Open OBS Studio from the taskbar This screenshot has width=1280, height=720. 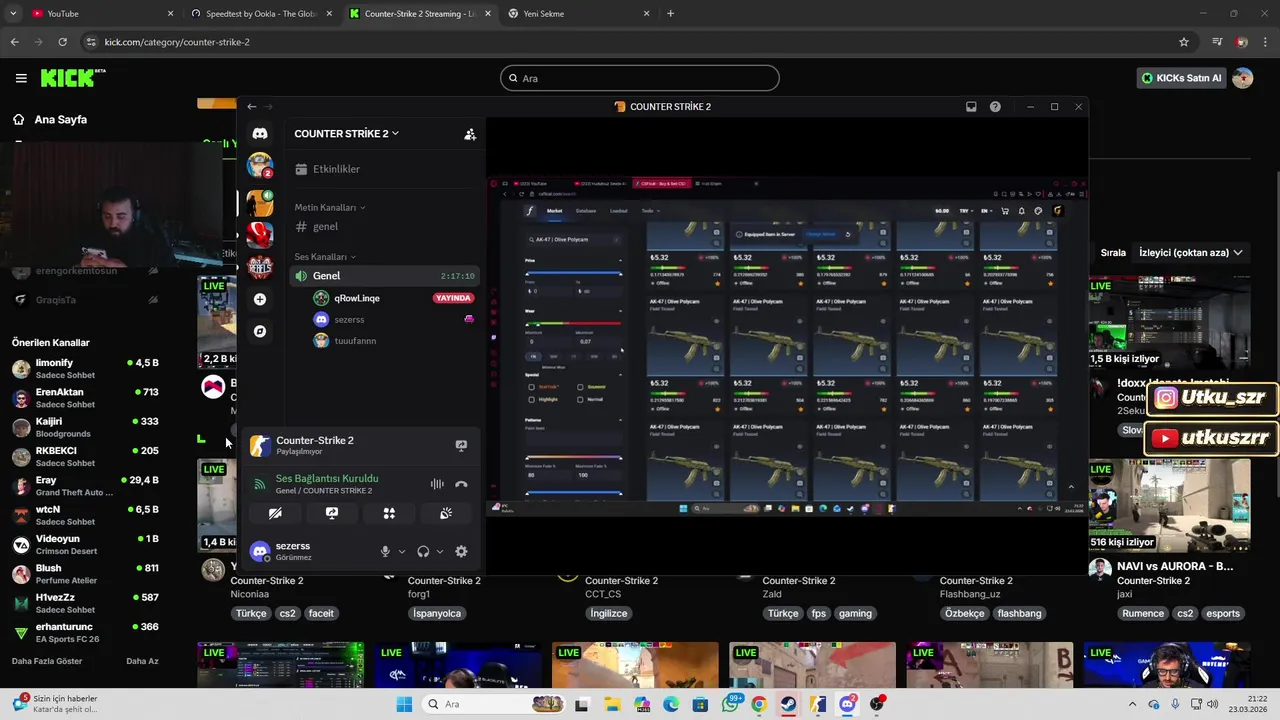[877, 704]
